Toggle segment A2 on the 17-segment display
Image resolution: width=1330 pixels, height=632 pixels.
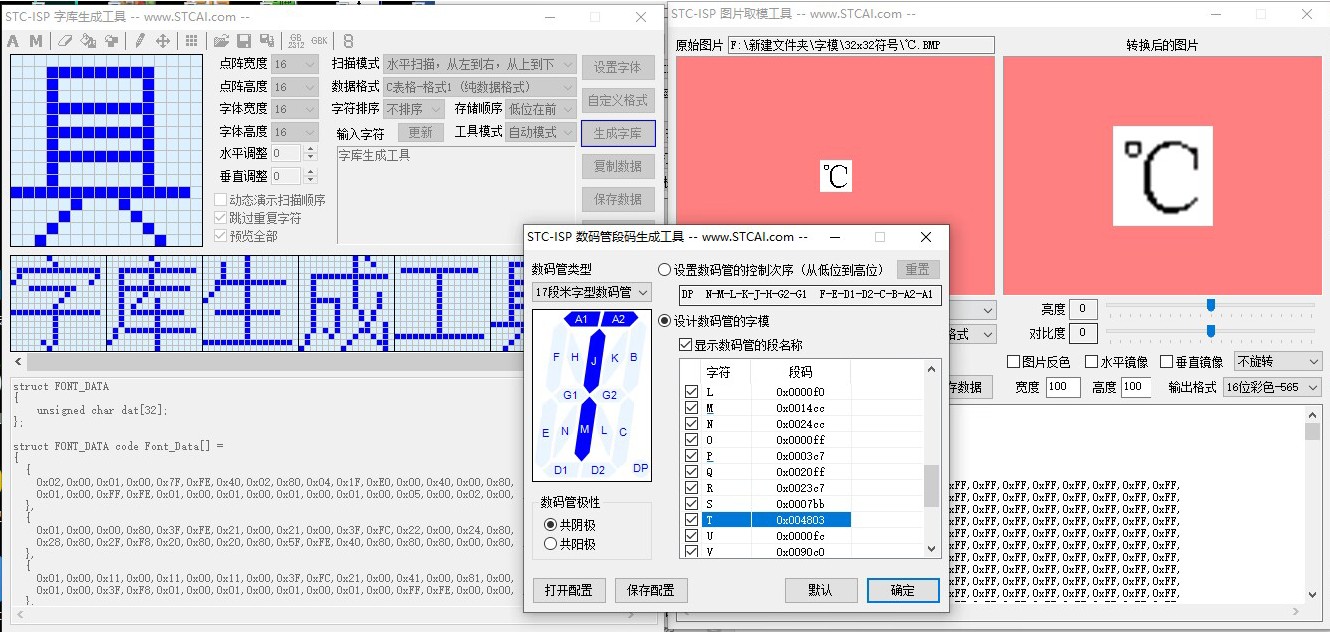point(619,319)
